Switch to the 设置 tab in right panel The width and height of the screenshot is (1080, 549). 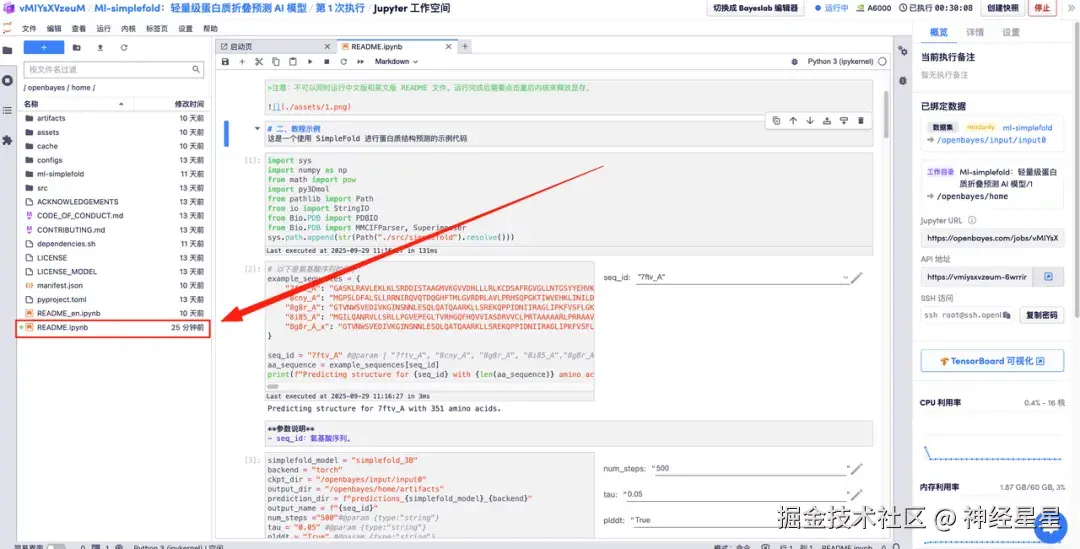pos(1010,32)
